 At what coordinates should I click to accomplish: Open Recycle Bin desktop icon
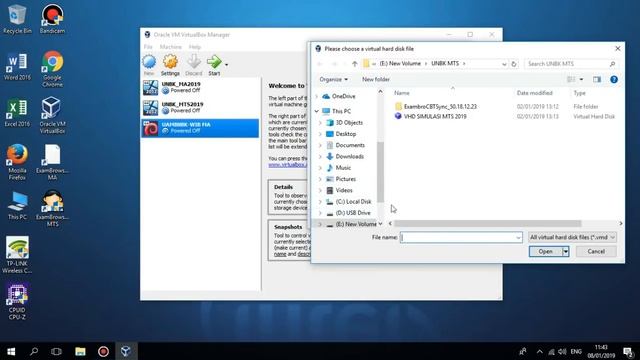(17, 19)
